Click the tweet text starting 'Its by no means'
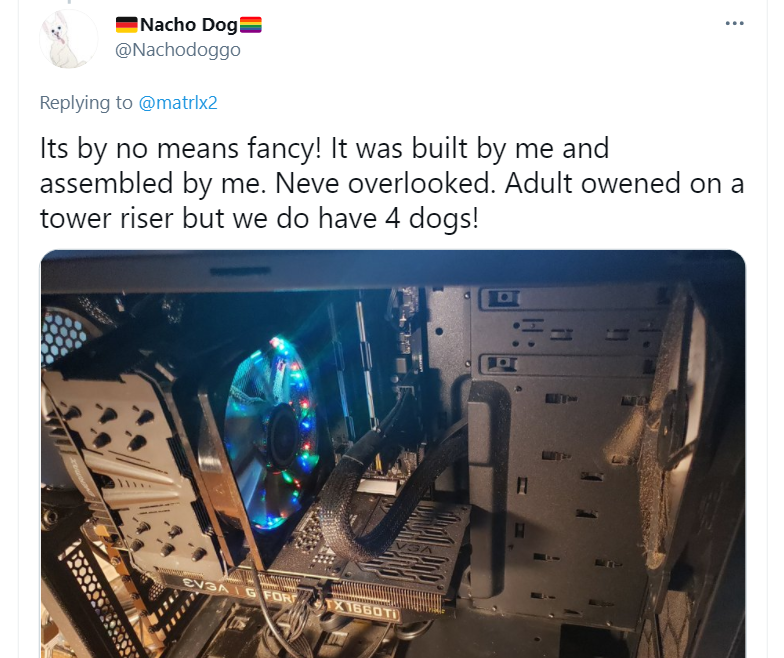 pyautogui.click(x=392, y=183)
